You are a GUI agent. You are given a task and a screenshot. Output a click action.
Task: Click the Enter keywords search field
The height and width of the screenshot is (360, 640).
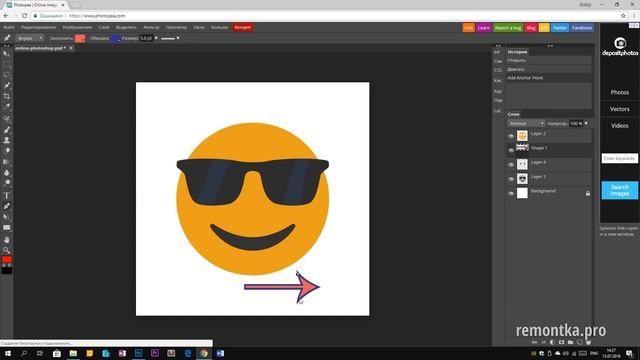pyautogui.click(x=619, y=158)
